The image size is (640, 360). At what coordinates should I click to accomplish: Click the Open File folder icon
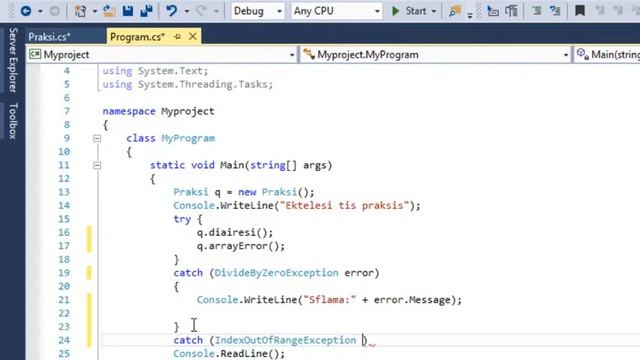click(109, 11)
